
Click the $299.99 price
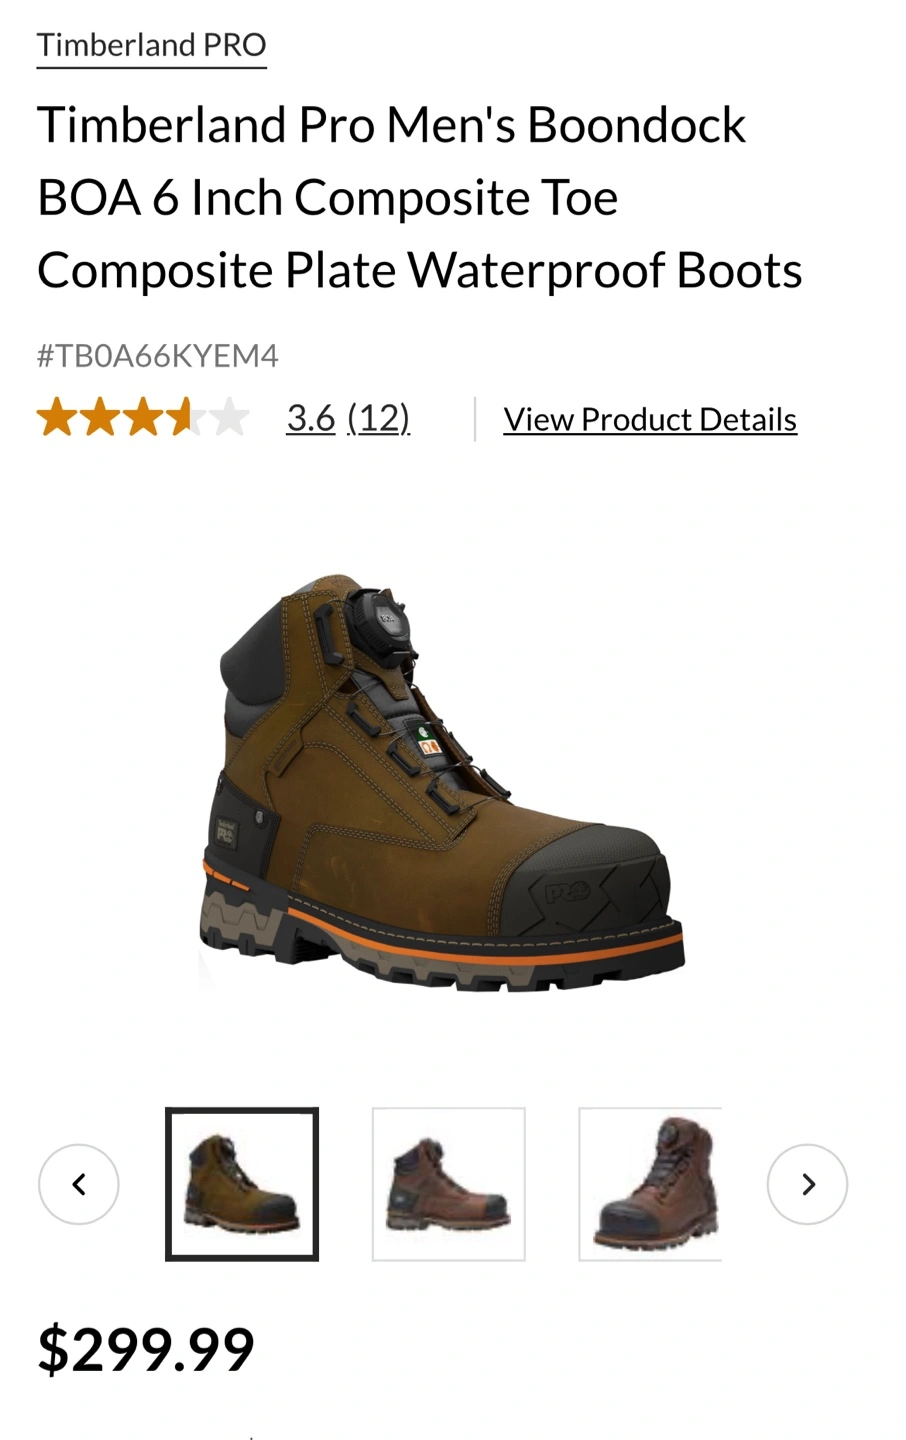(x=146, y=1348)
